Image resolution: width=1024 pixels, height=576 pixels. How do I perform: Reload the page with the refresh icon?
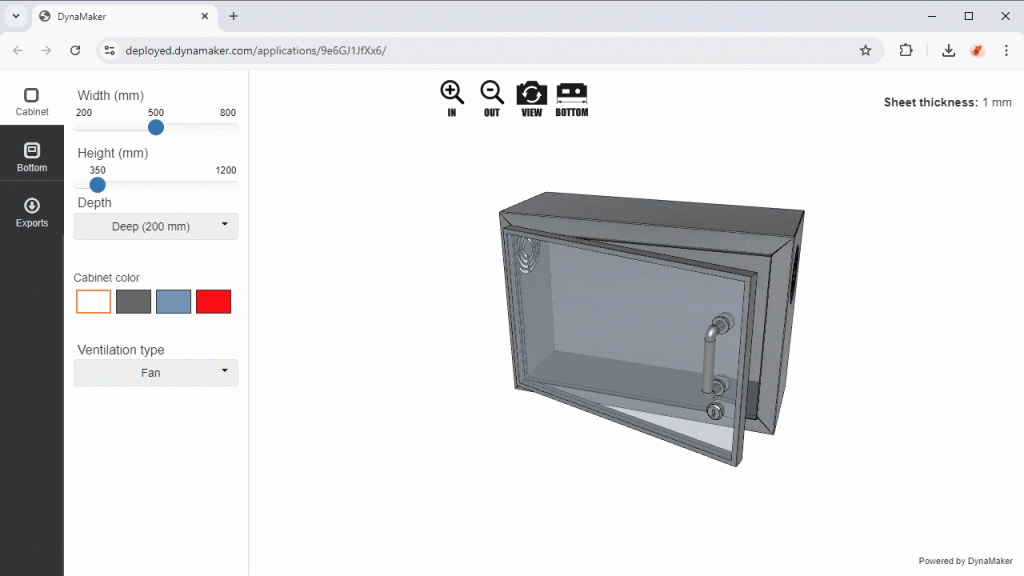click(75, 50)
